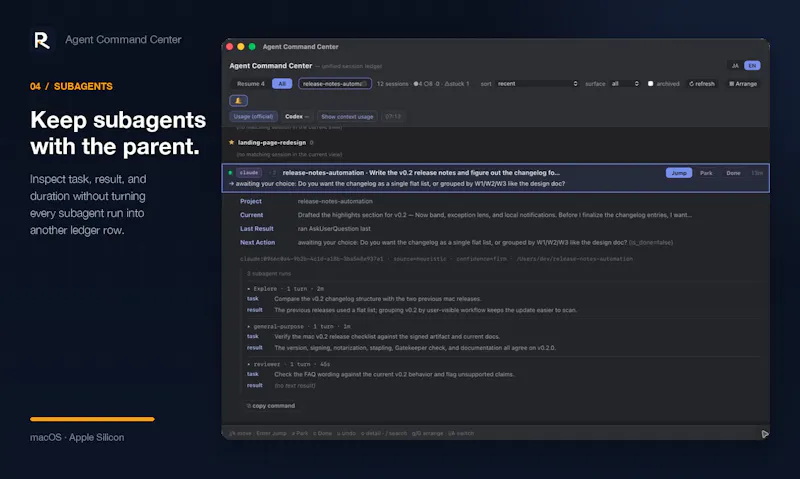This screenshot has height=479, width=800.
Task: Jump to the release-notes-automation session
Action: [x=679, y=173]
